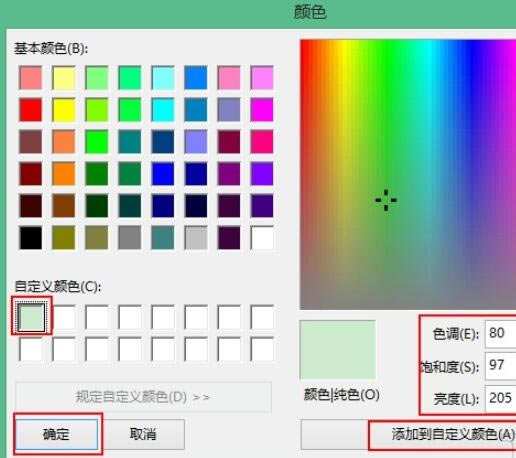516x458 pixels.
Task: Select the light gray basic color swatch
Action: click(196, 238)
